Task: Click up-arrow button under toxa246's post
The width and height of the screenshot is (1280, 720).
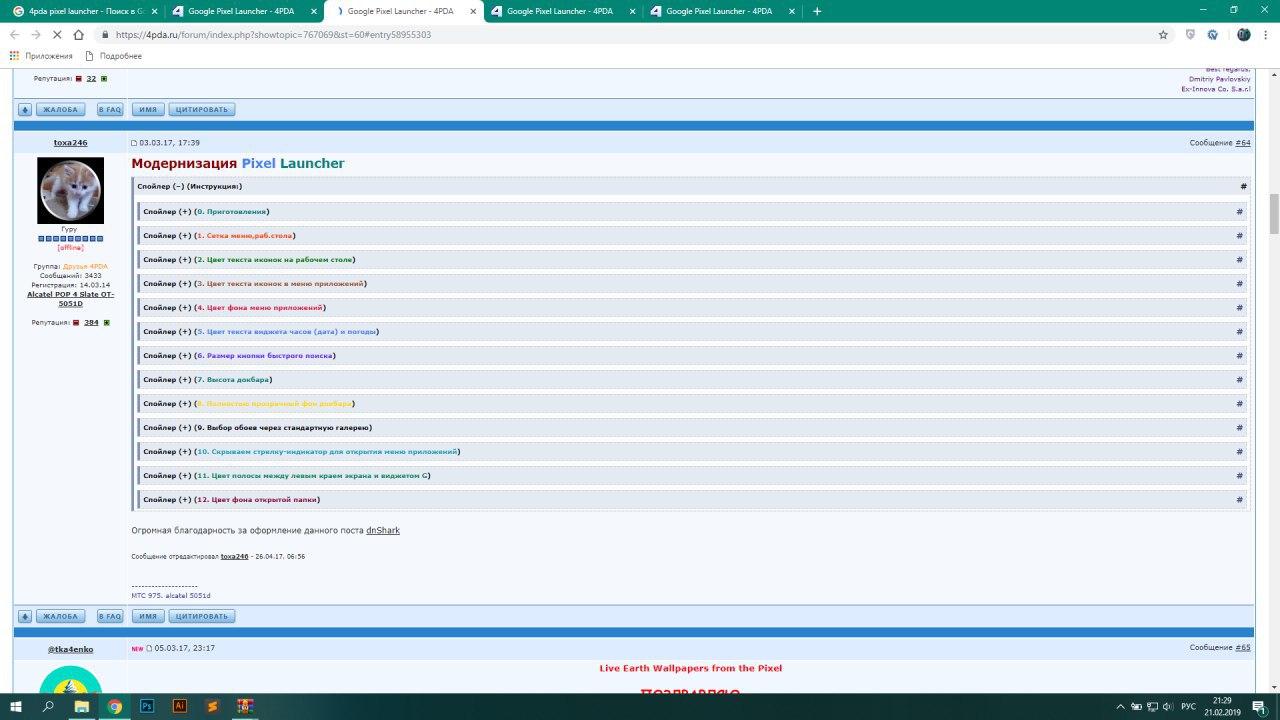Action: click(25, 617)
